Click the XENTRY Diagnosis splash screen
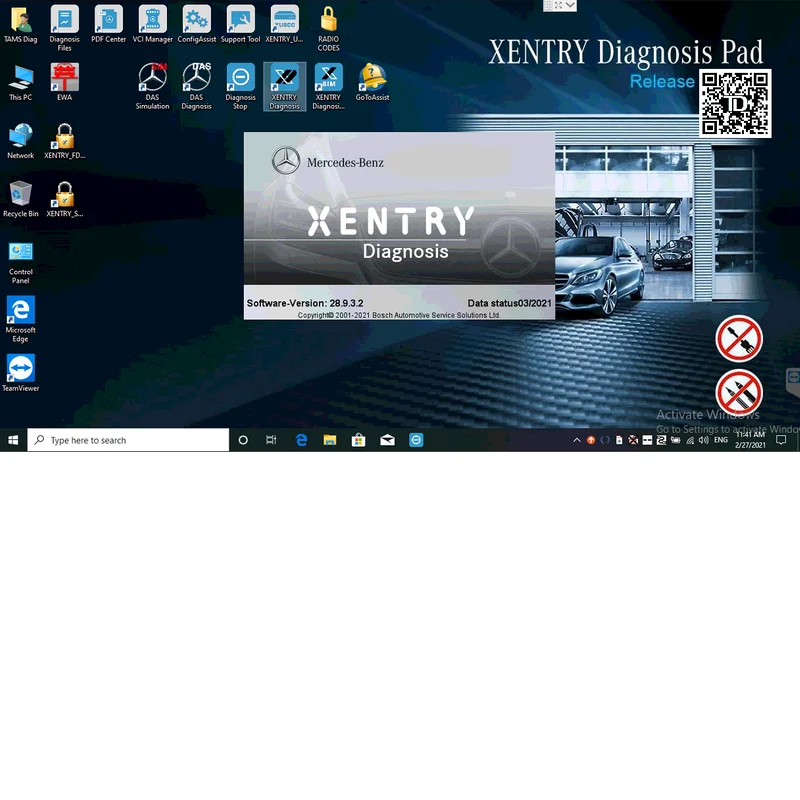This screenshot has height=800, width=800. coord(399,226)
